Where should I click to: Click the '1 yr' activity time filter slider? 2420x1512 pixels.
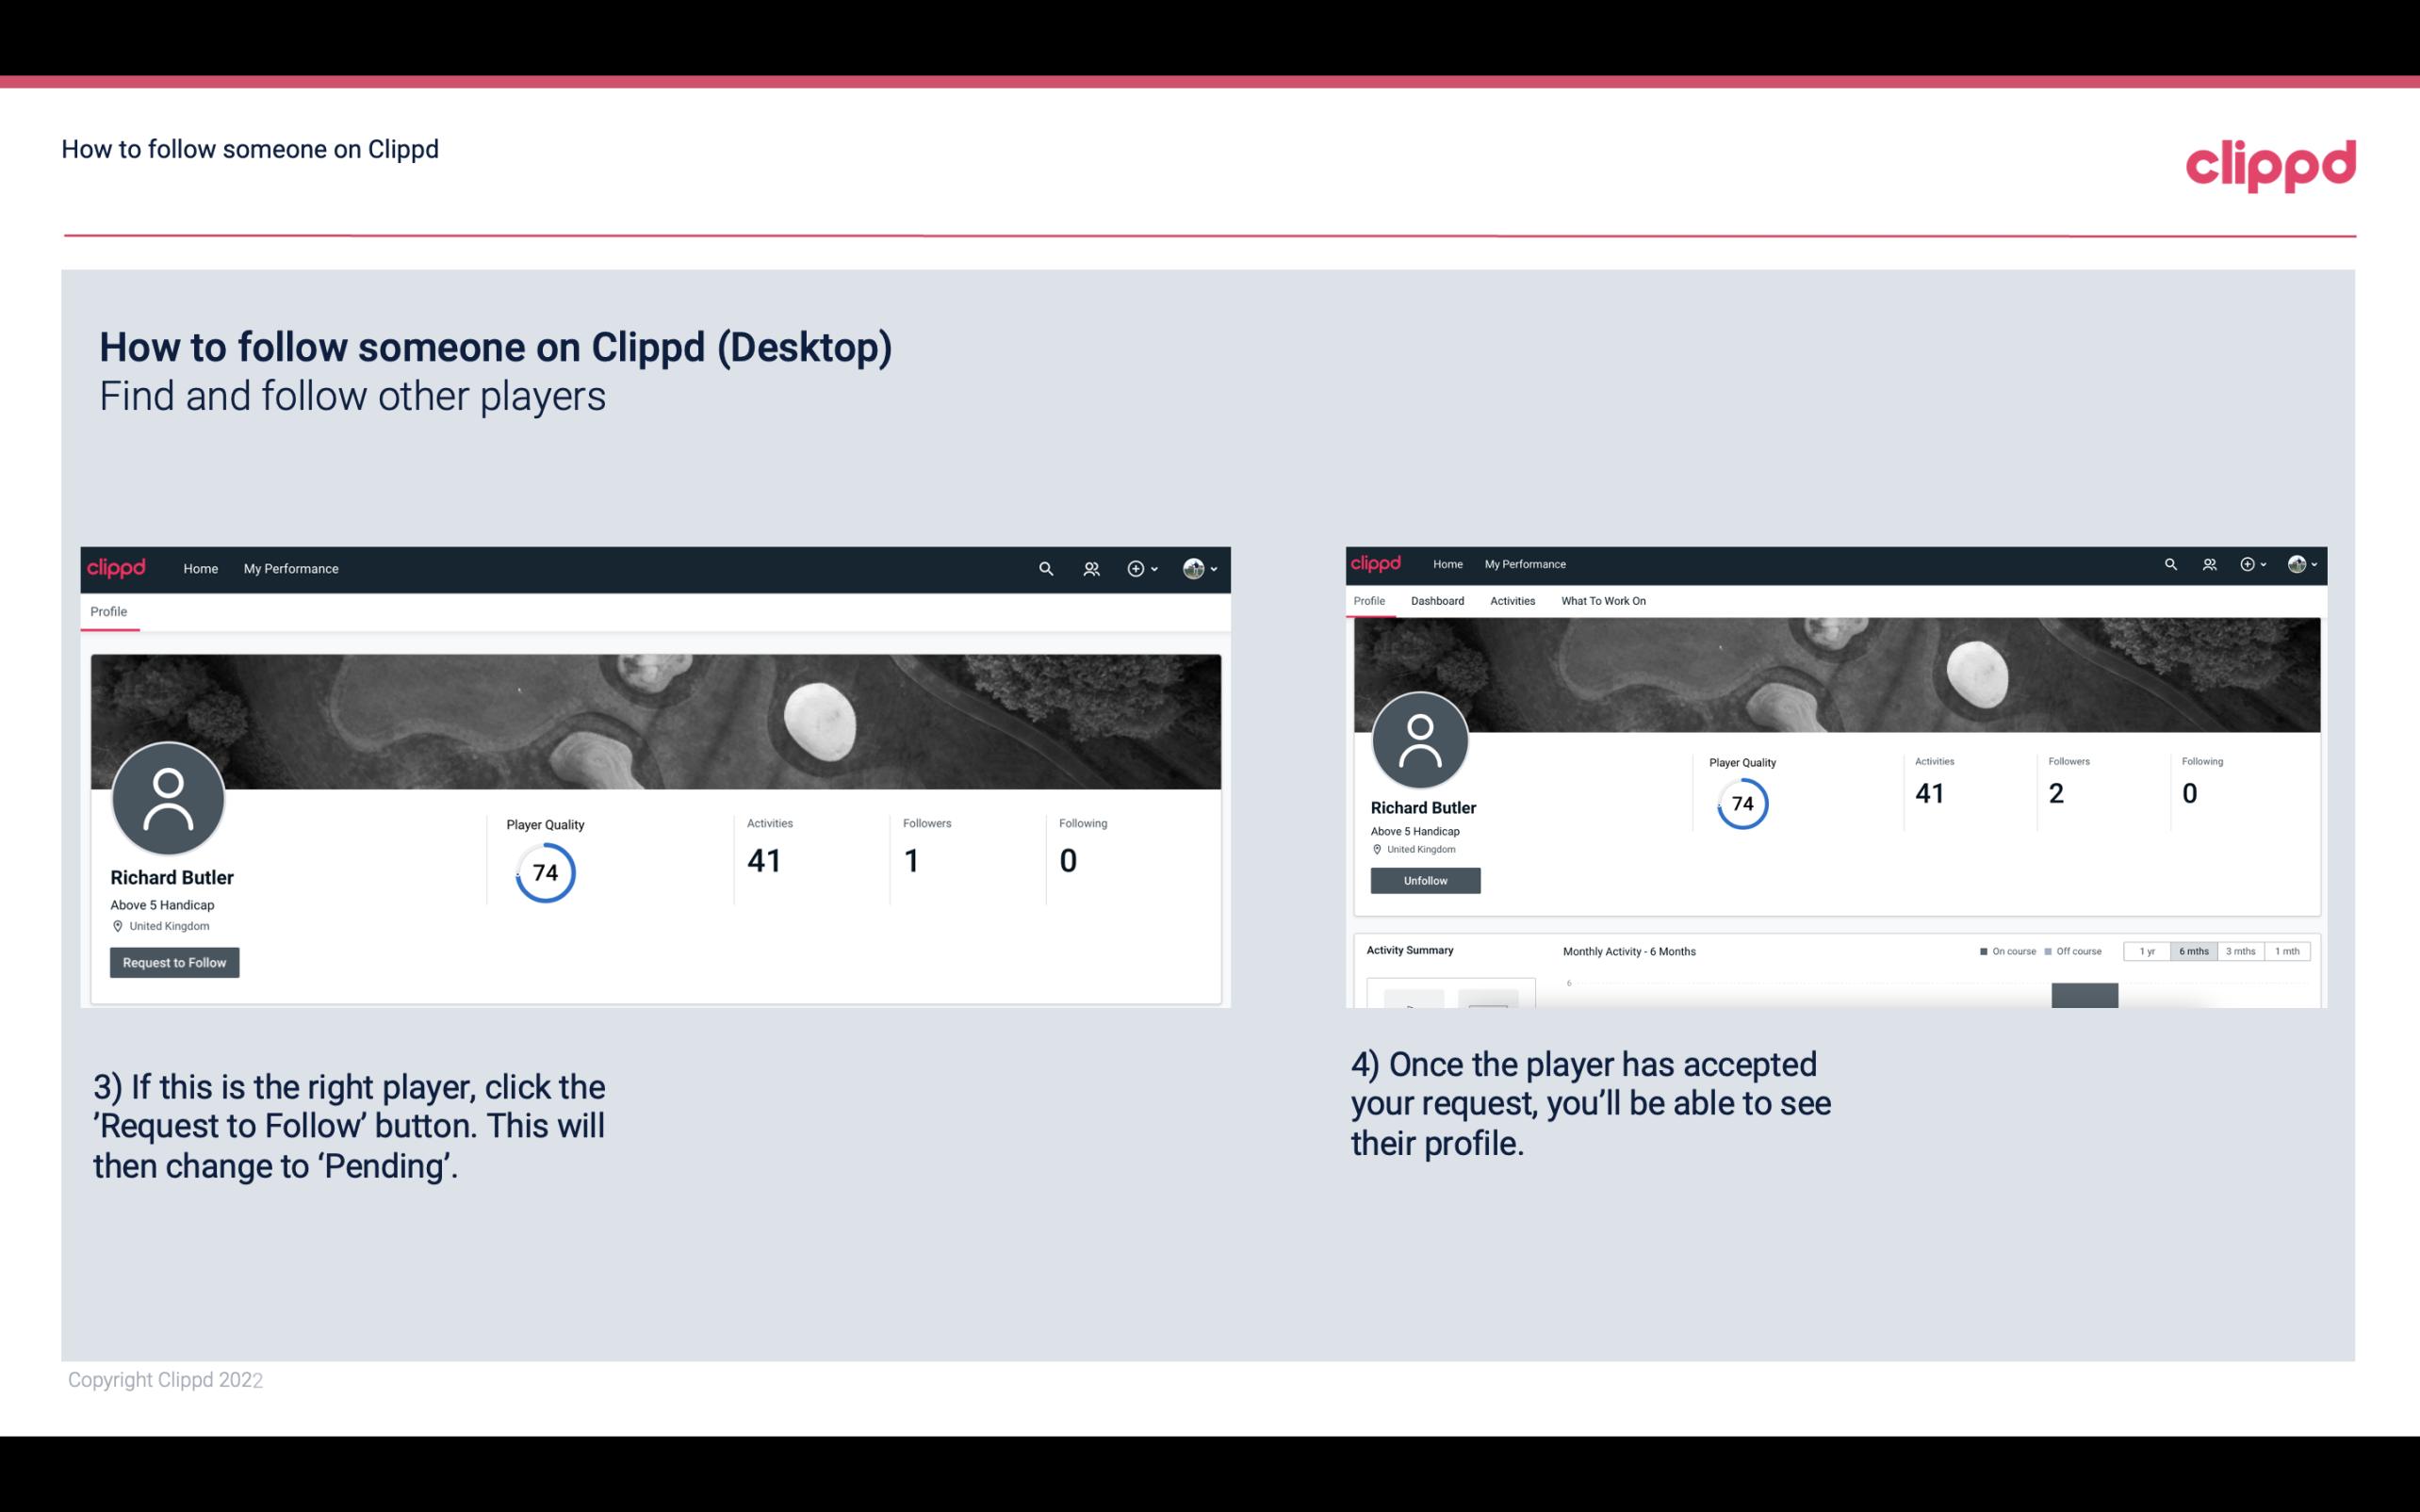(x=2147, y=950)
